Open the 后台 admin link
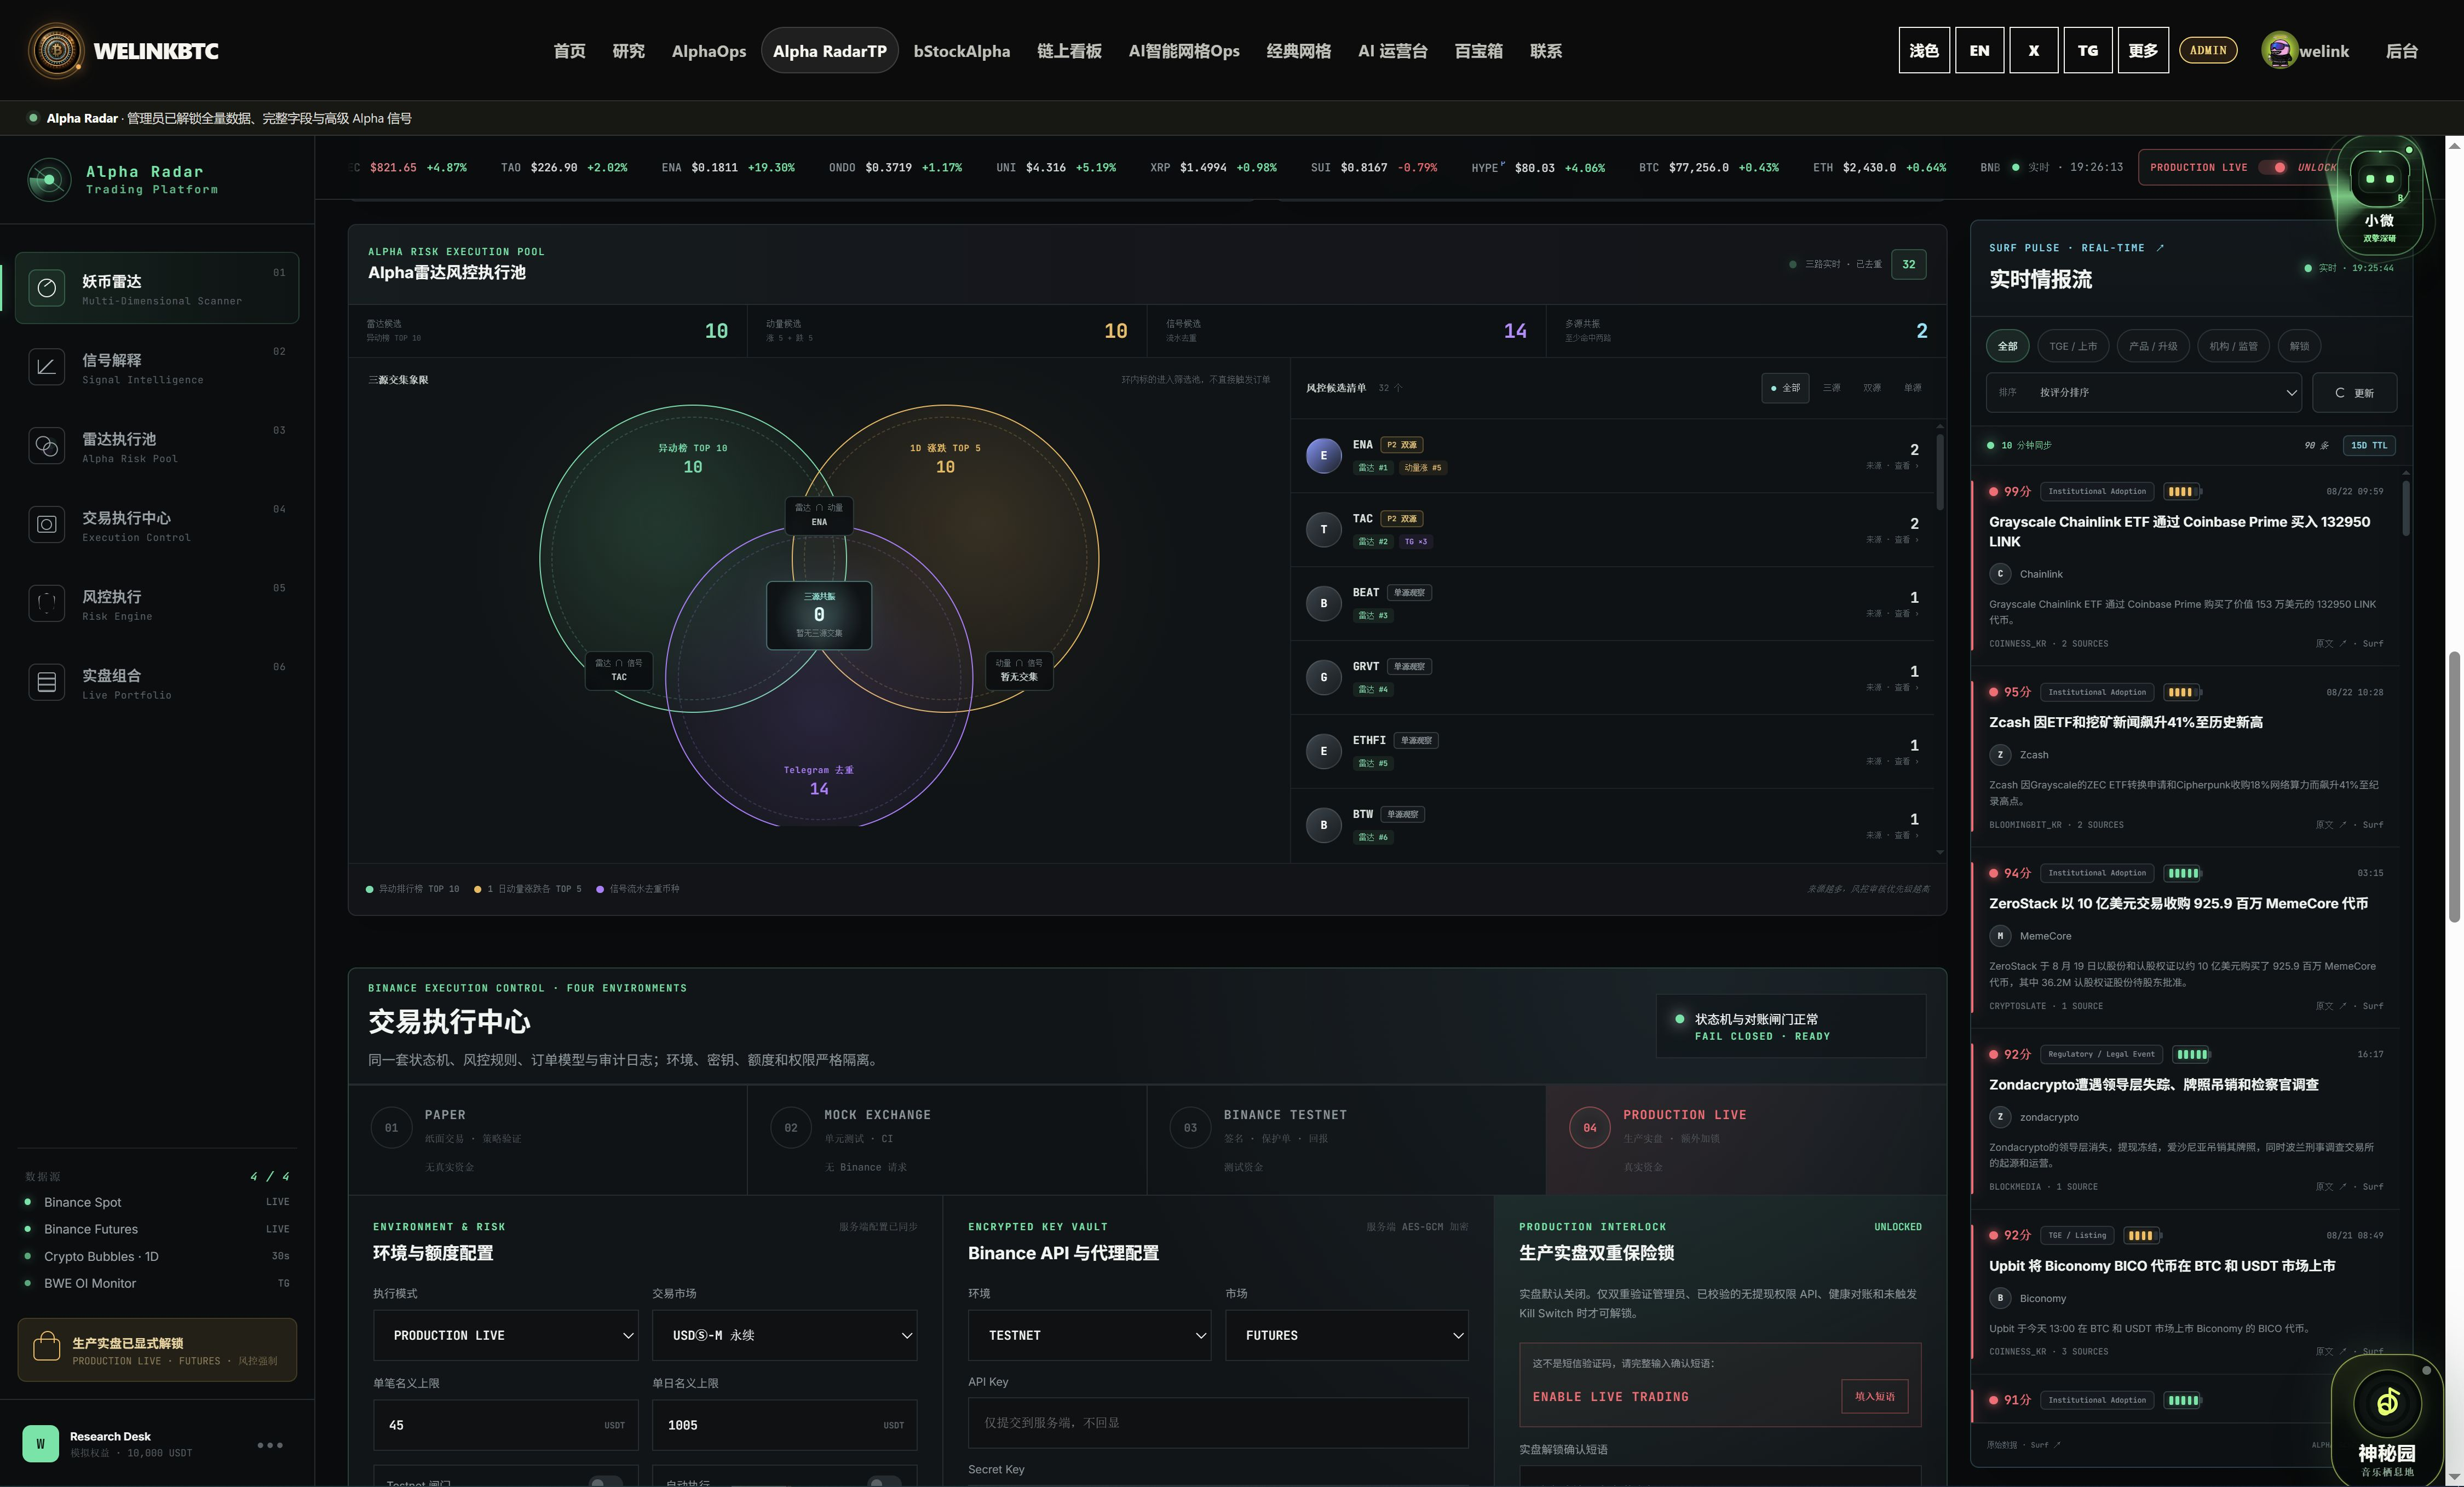Screen dimensions: 2464x1487 (x=2401, y=51)
